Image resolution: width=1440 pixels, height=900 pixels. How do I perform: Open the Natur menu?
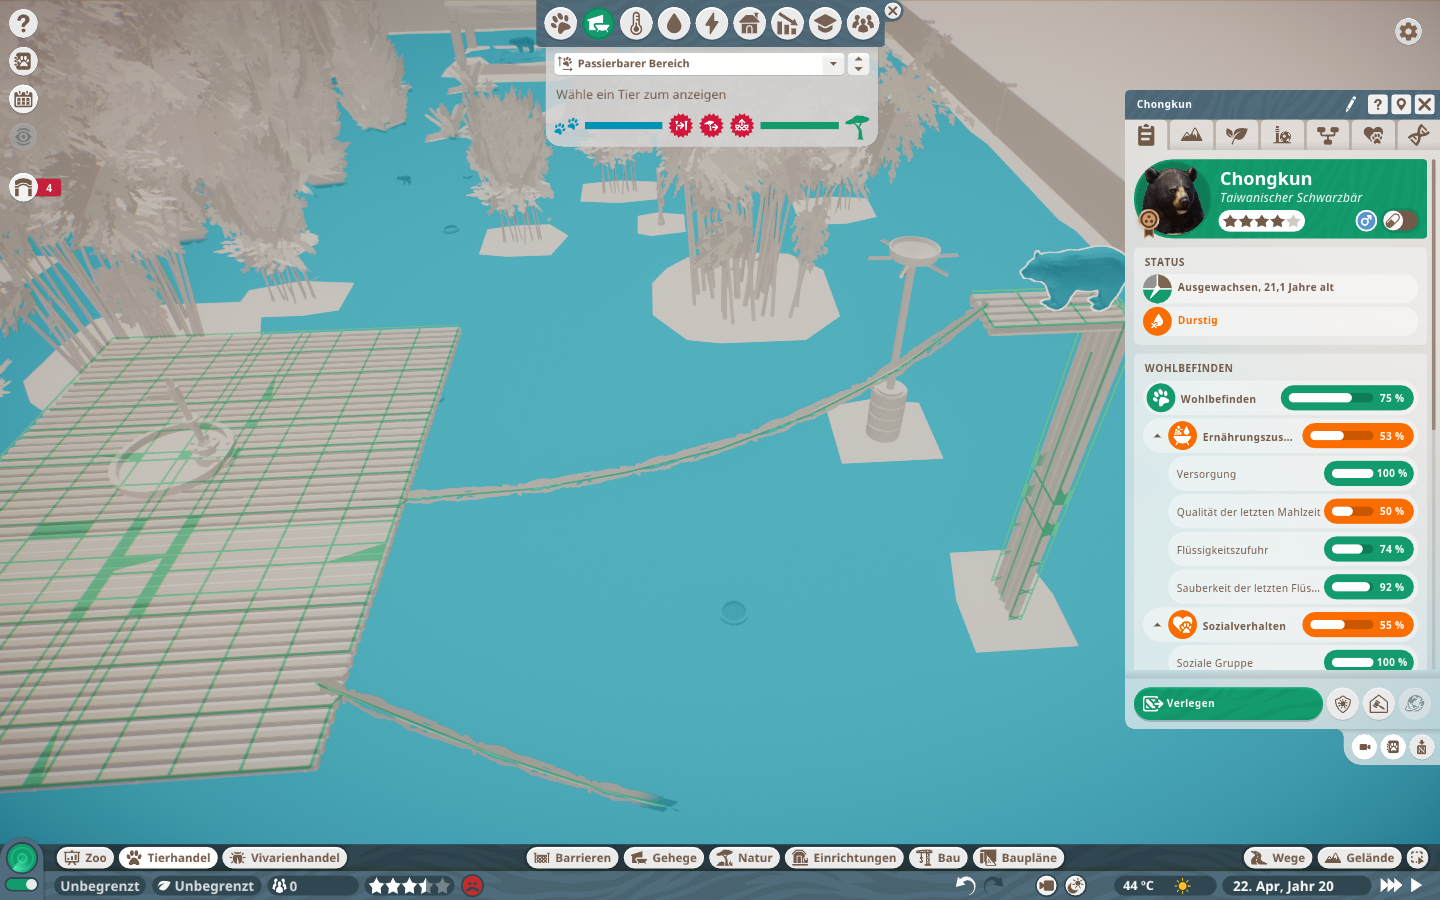[x=745, y=858]
